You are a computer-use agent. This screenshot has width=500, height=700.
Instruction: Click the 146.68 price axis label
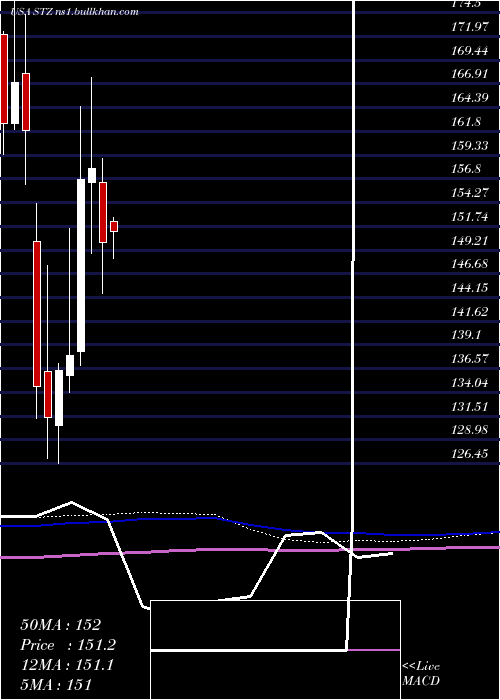[470, 264]
